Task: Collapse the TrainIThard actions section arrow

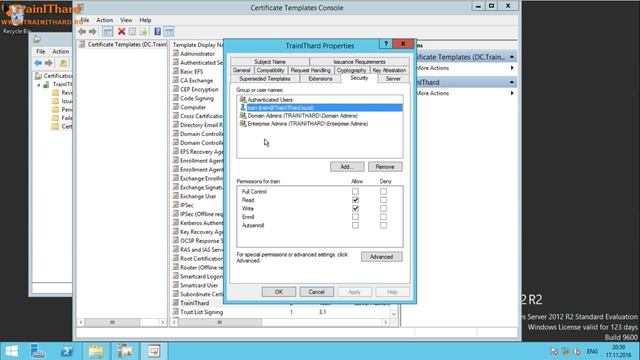Action: [x=511, y=82]
